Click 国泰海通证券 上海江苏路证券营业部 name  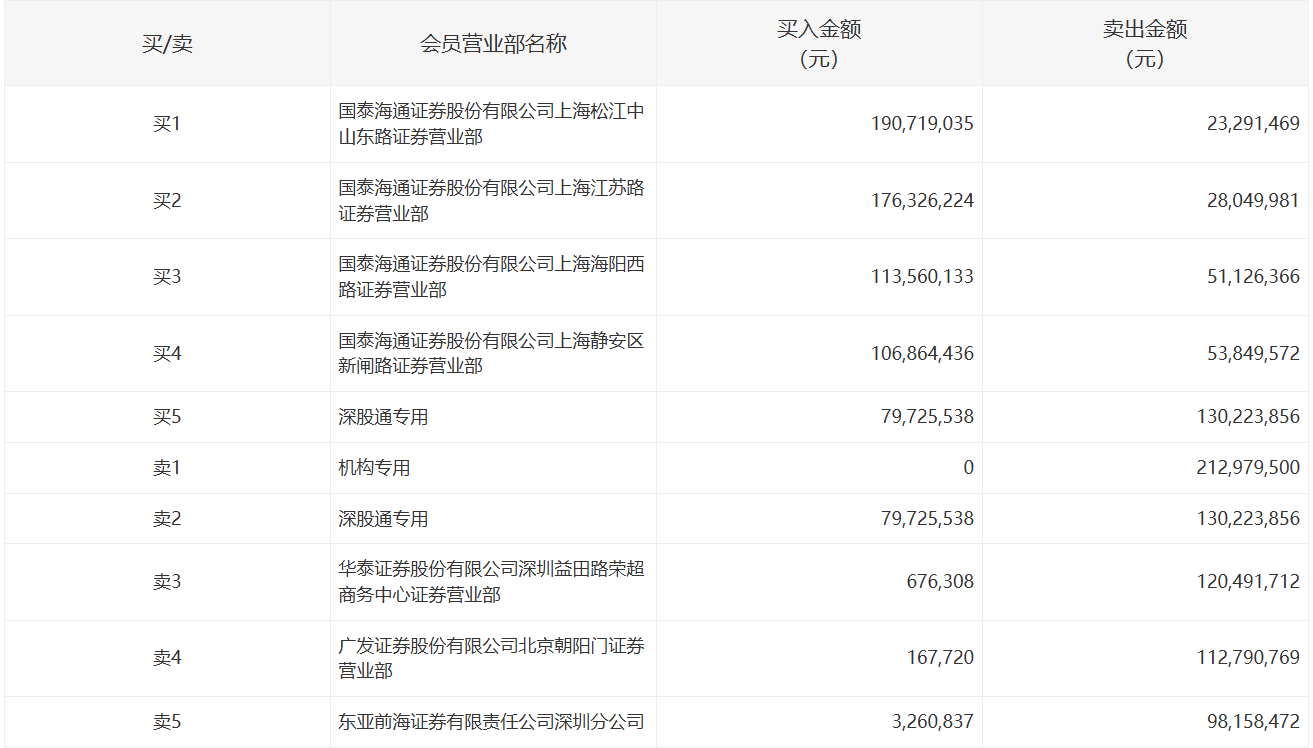click(x=491, y=201)
